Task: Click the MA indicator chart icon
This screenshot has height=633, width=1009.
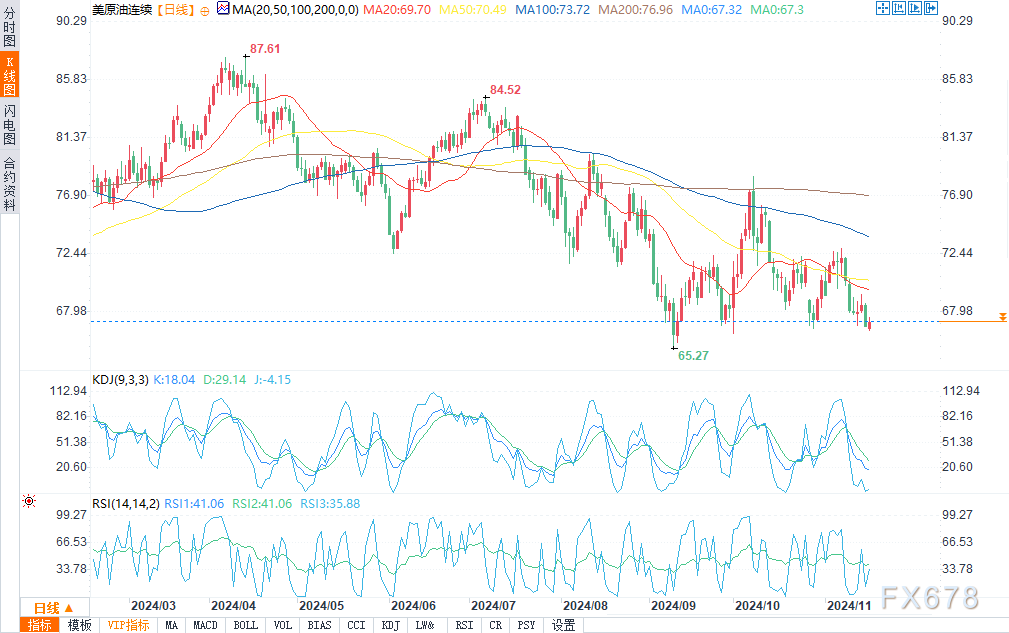Action: tap(223, 8)
